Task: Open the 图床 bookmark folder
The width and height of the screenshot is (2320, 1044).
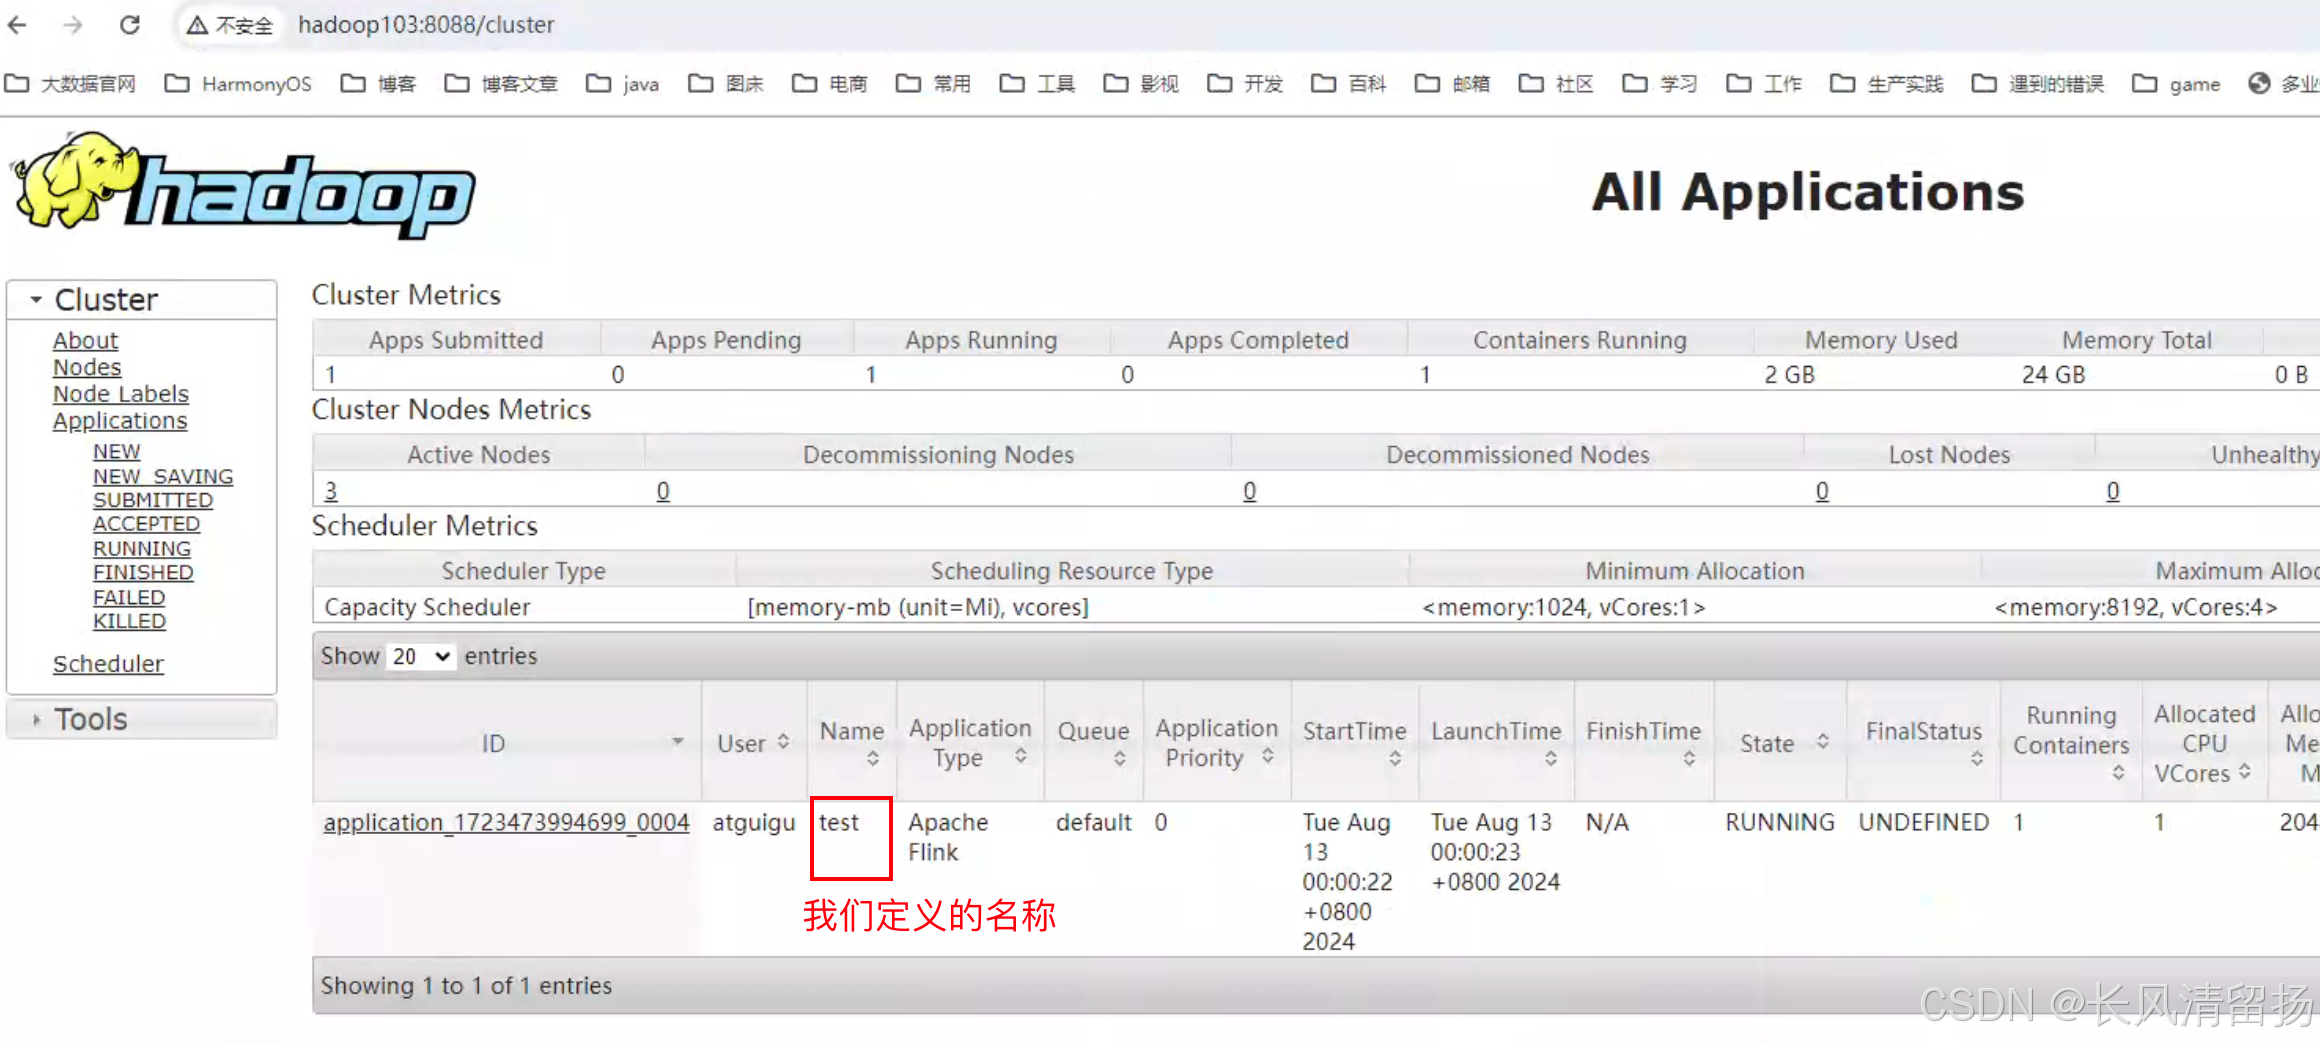Action: tap(726, 84)
